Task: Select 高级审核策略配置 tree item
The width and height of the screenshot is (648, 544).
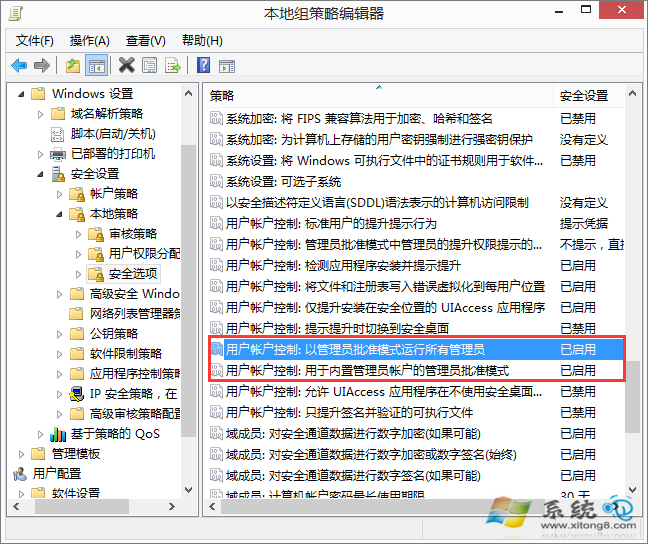Action: (135, 414)
